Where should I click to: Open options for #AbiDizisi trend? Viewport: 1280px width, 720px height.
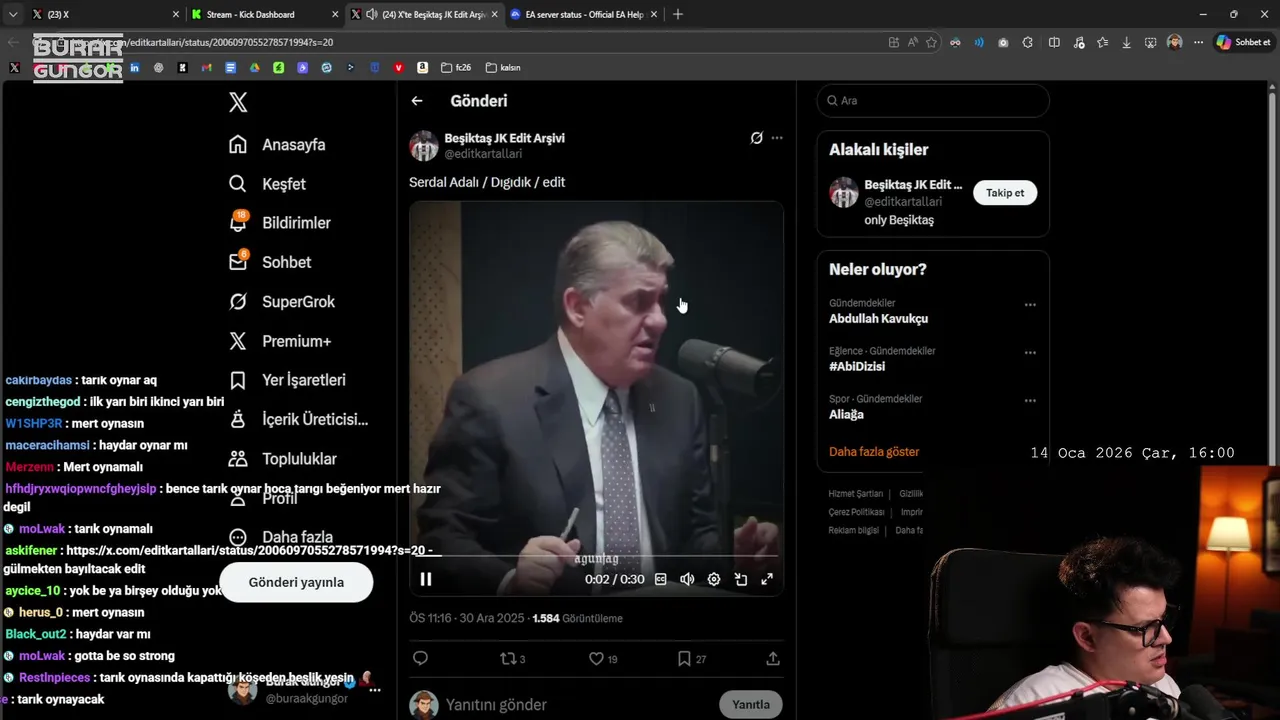[x=1030, y=353]
